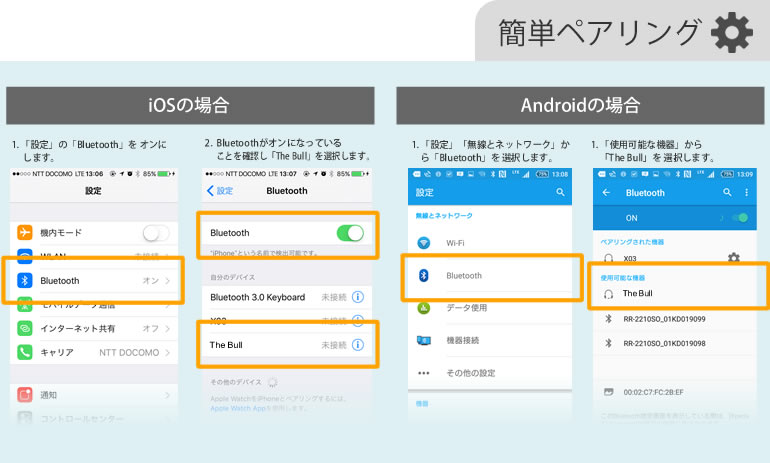This screenshot has height=463, width=770.
Task: Click the iOSの場合 header
Action: pyautogui.click(x=190, y=105)
